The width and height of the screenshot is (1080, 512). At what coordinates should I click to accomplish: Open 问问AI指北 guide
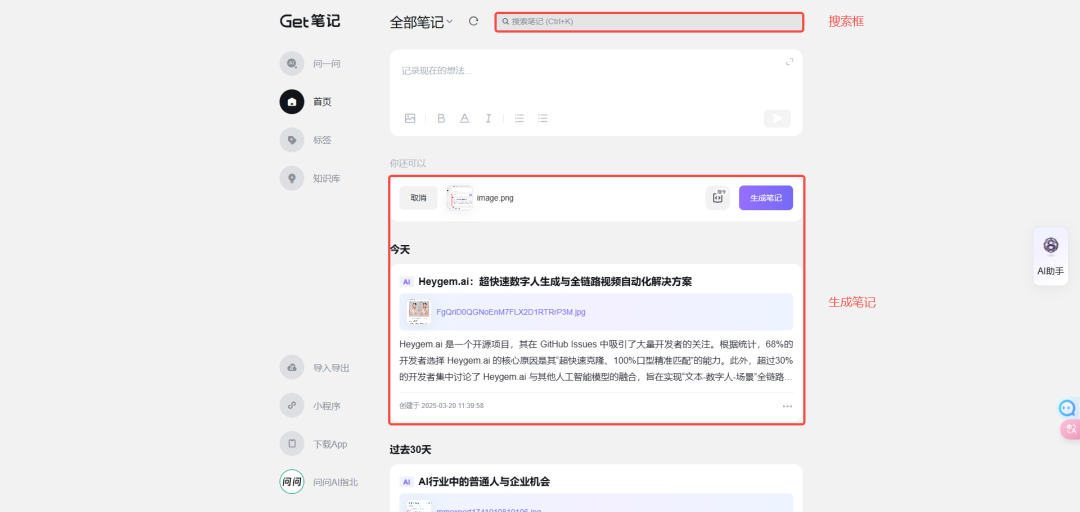click(x=319, y=482)
